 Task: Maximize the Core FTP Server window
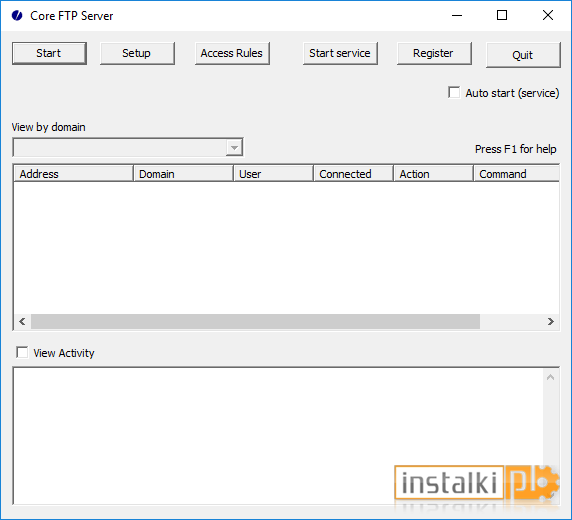pyautogui.click(x=502, y=15)
